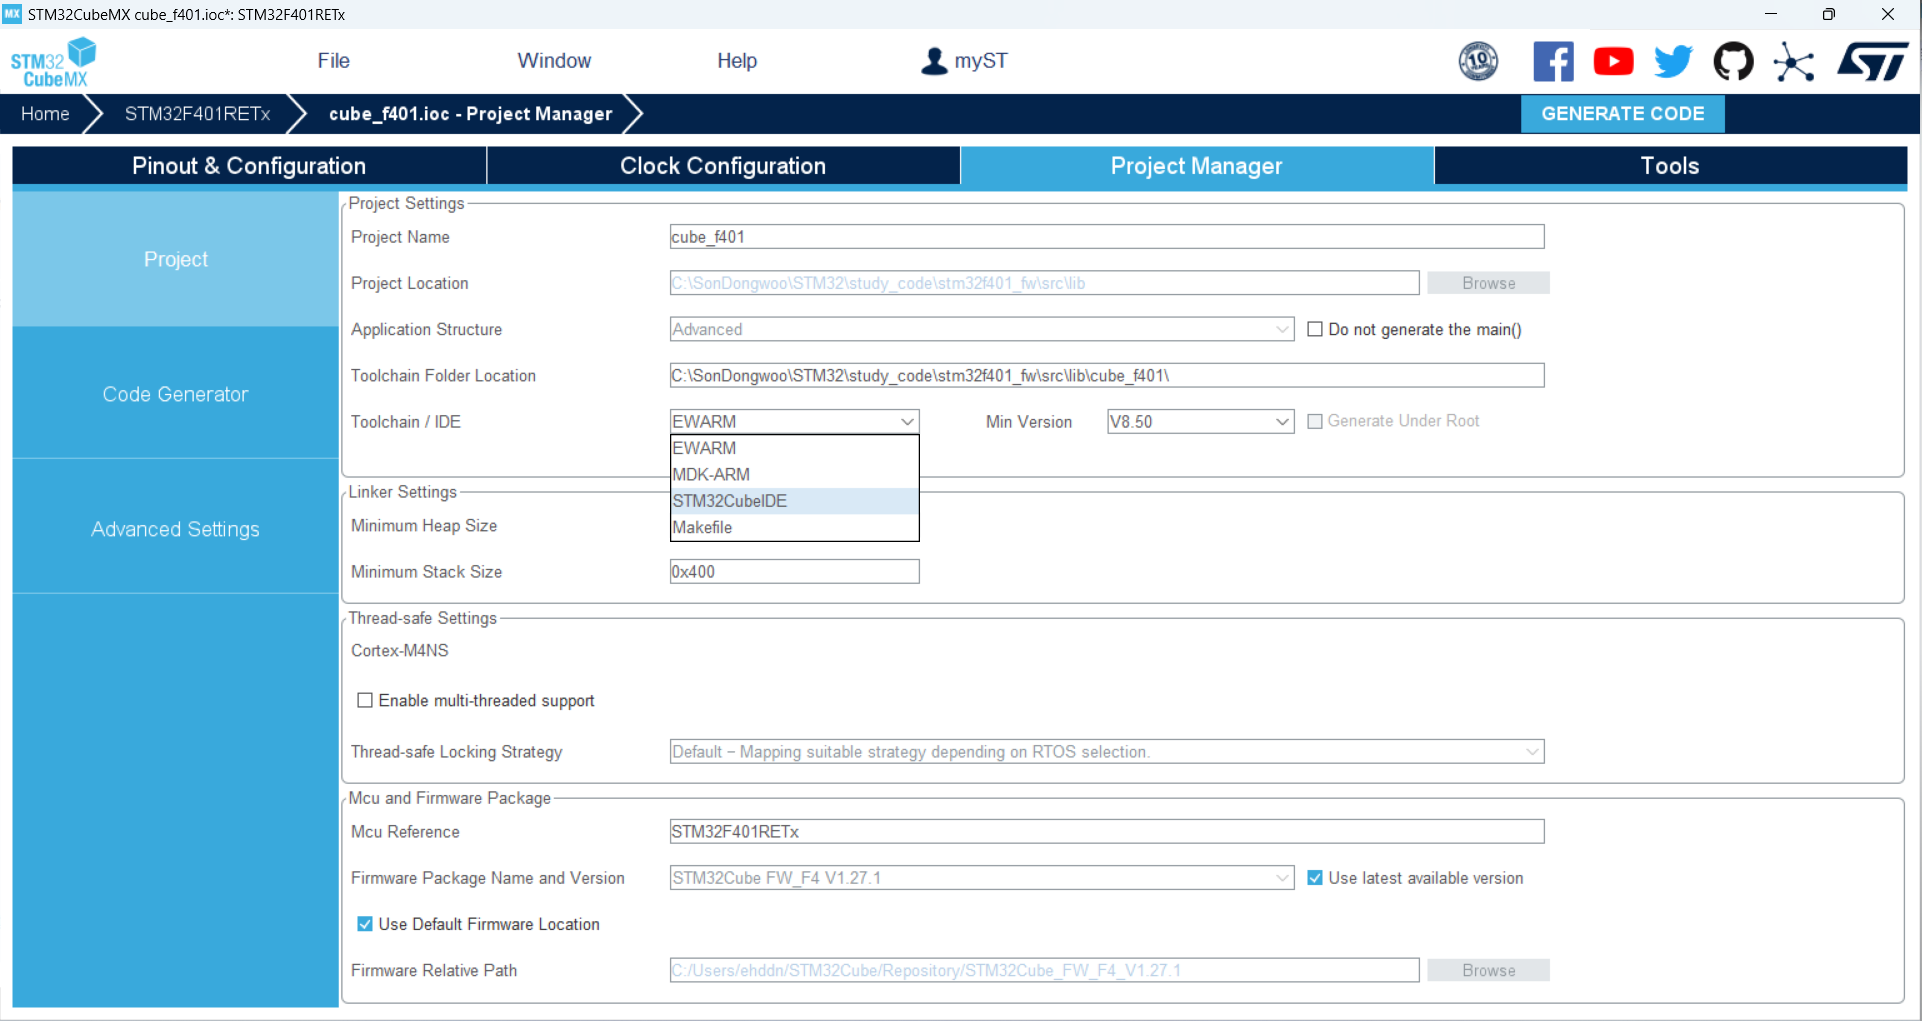Click cube_f401.ioc - Project Manager breadcrumb
Viewport: 1922px width, 1021px height.
tap(470, 114)
